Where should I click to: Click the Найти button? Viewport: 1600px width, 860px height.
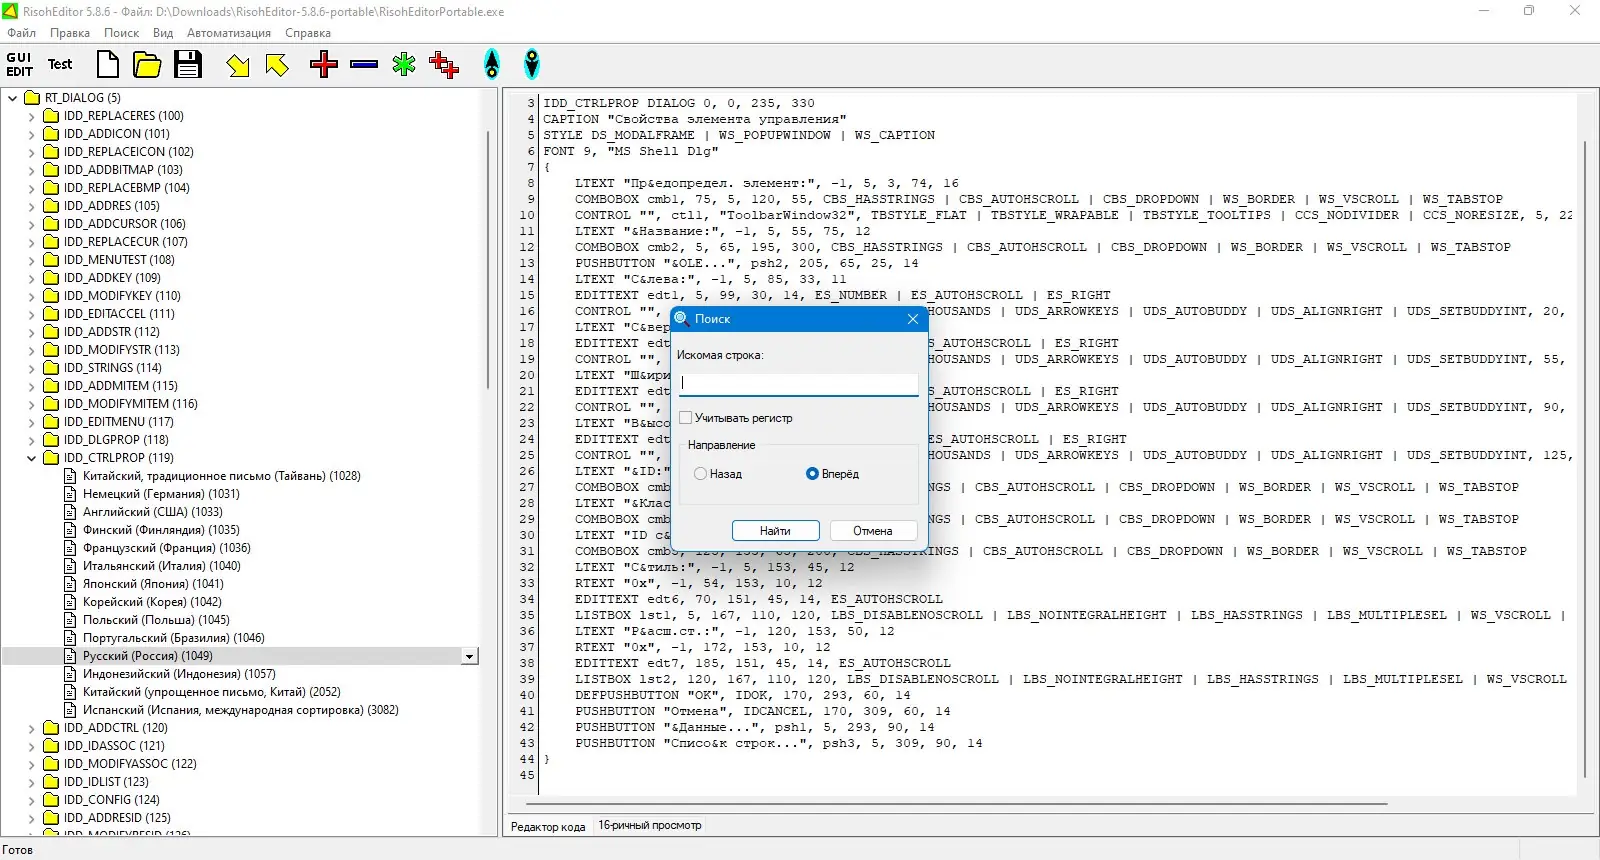click(x=775, y=531)
